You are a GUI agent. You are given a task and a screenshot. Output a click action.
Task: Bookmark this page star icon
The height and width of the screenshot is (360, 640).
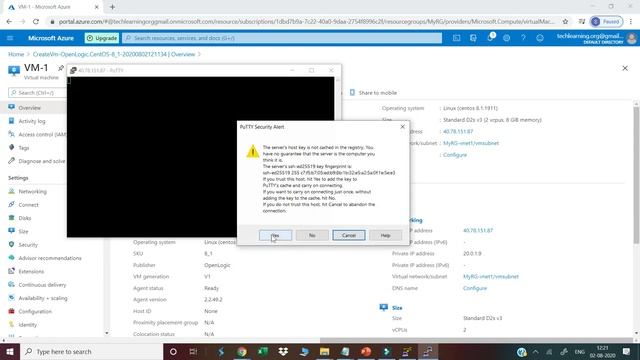(565, 21)
